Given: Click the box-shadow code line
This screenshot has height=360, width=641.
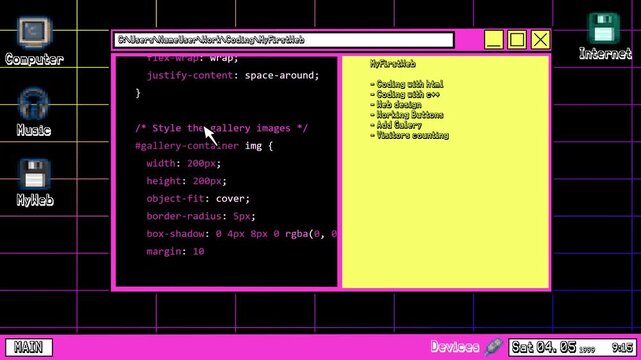Looking at the screenshot, I should click(x=242, y=234).
